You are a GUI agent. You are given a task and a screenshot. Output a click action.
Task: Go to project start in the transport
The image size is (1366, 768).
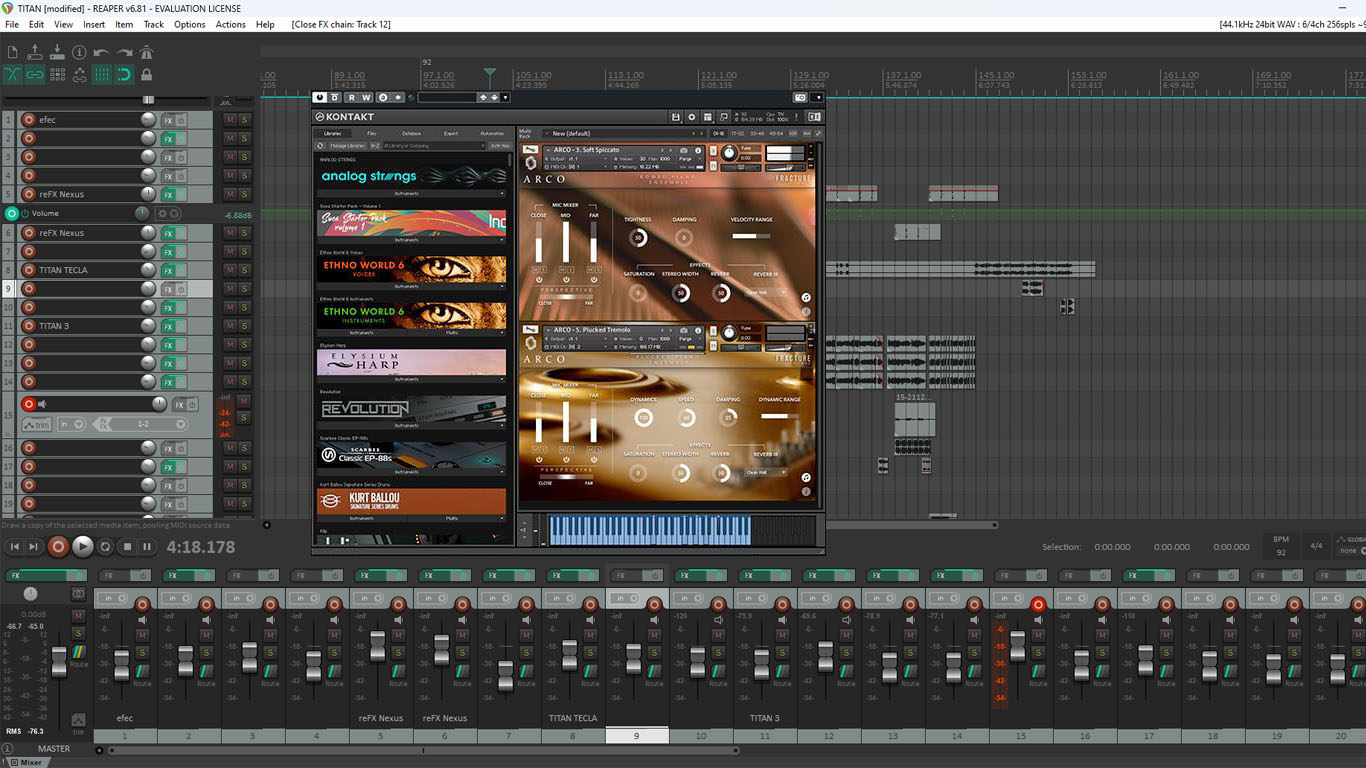(x=14, y=547)
